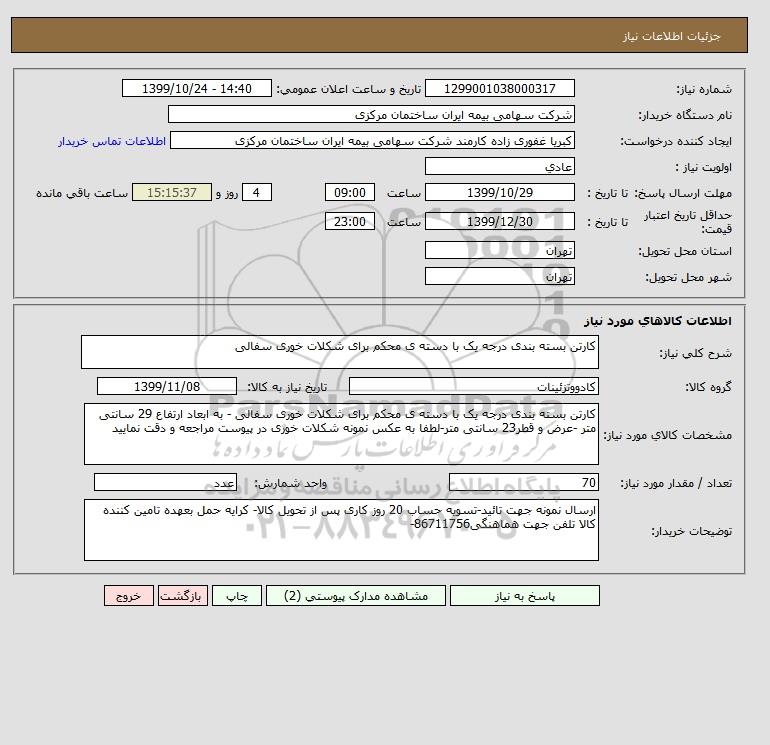
Task: Click general need description text box
Action: pos(340,352)
